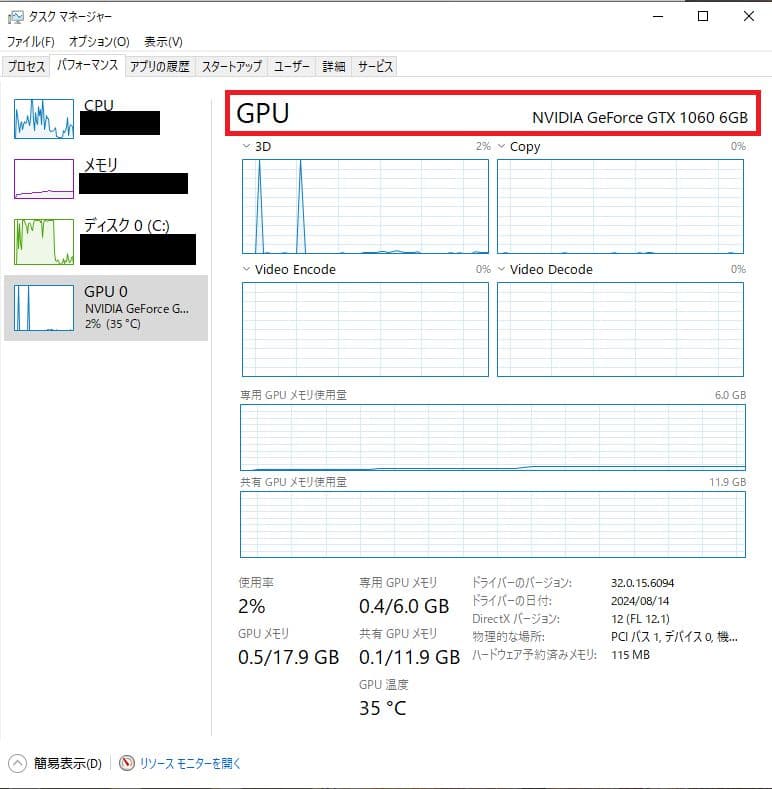Open the 3D engine dropdown chevron
Viewport: 772px width, 789px height.
[246, 146]
